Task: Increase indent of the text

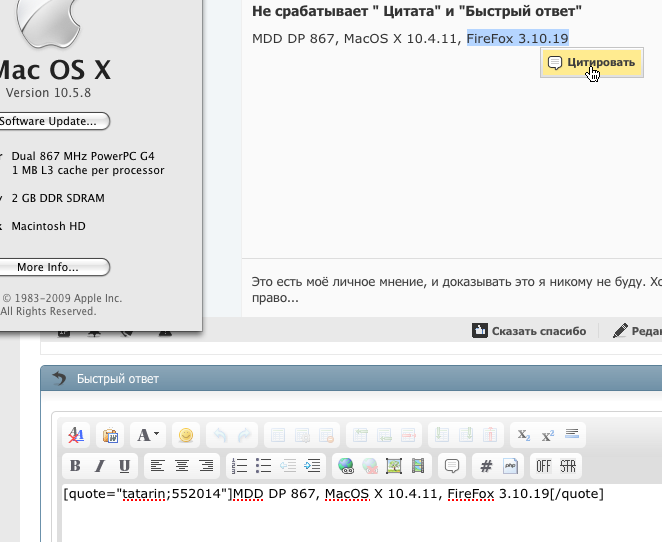Action: [312, 466]
